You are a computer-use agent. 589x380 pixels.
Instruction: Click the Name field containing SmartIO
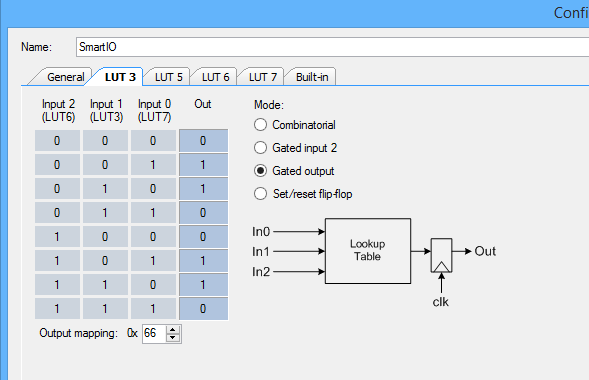tap(332, 47)
